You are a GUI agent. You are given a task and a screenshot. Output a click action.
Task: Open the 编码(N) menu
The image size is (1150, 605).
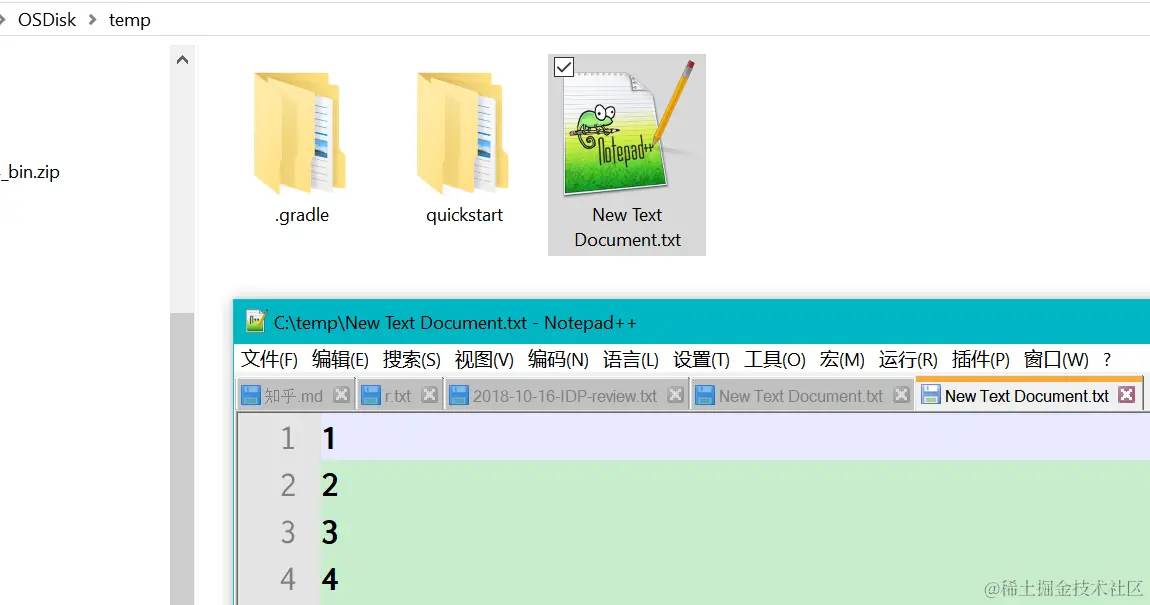tap(558, 359)
